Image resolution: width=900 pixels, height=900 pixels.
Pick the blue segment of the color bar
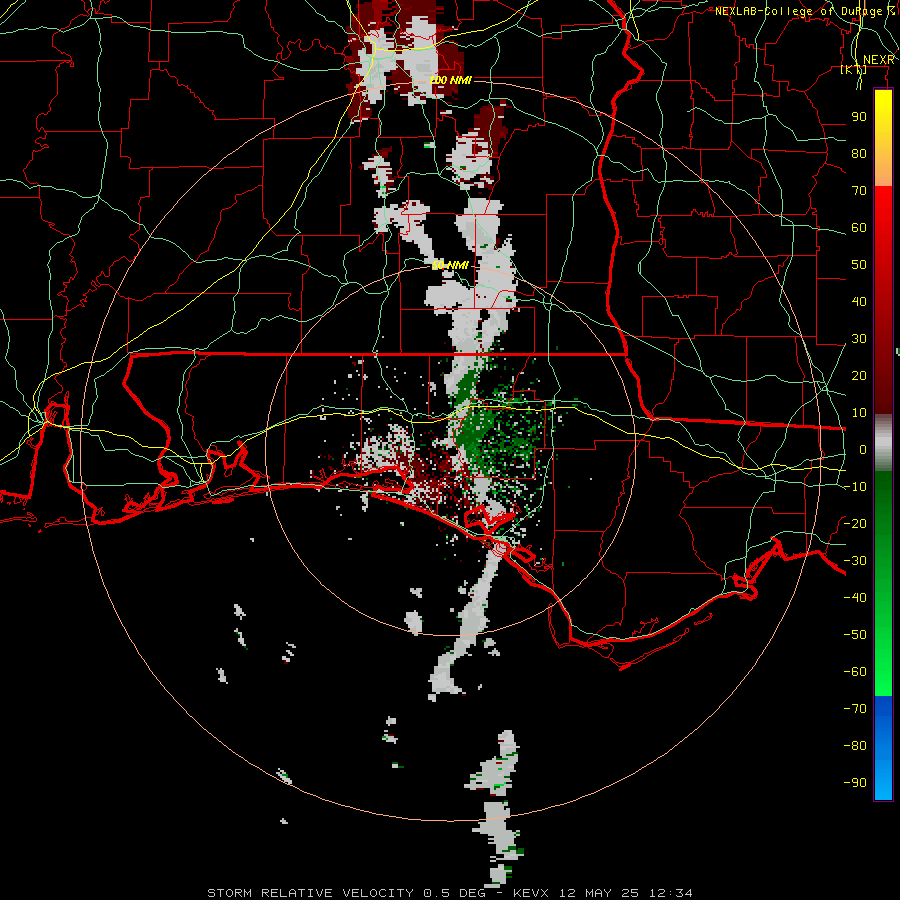[883, 747]
